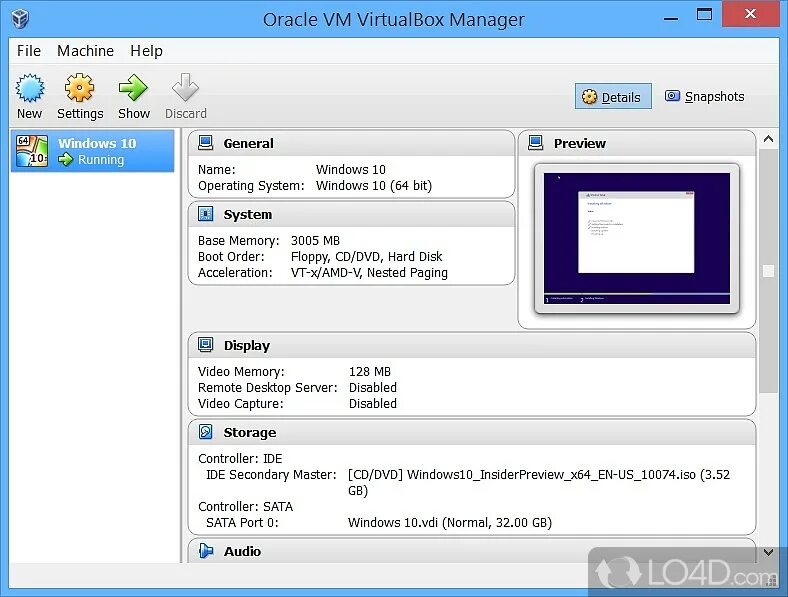Maximize the VirtualBox Manager window
This screenshot has height=597, width=788.
click(704, 15)
